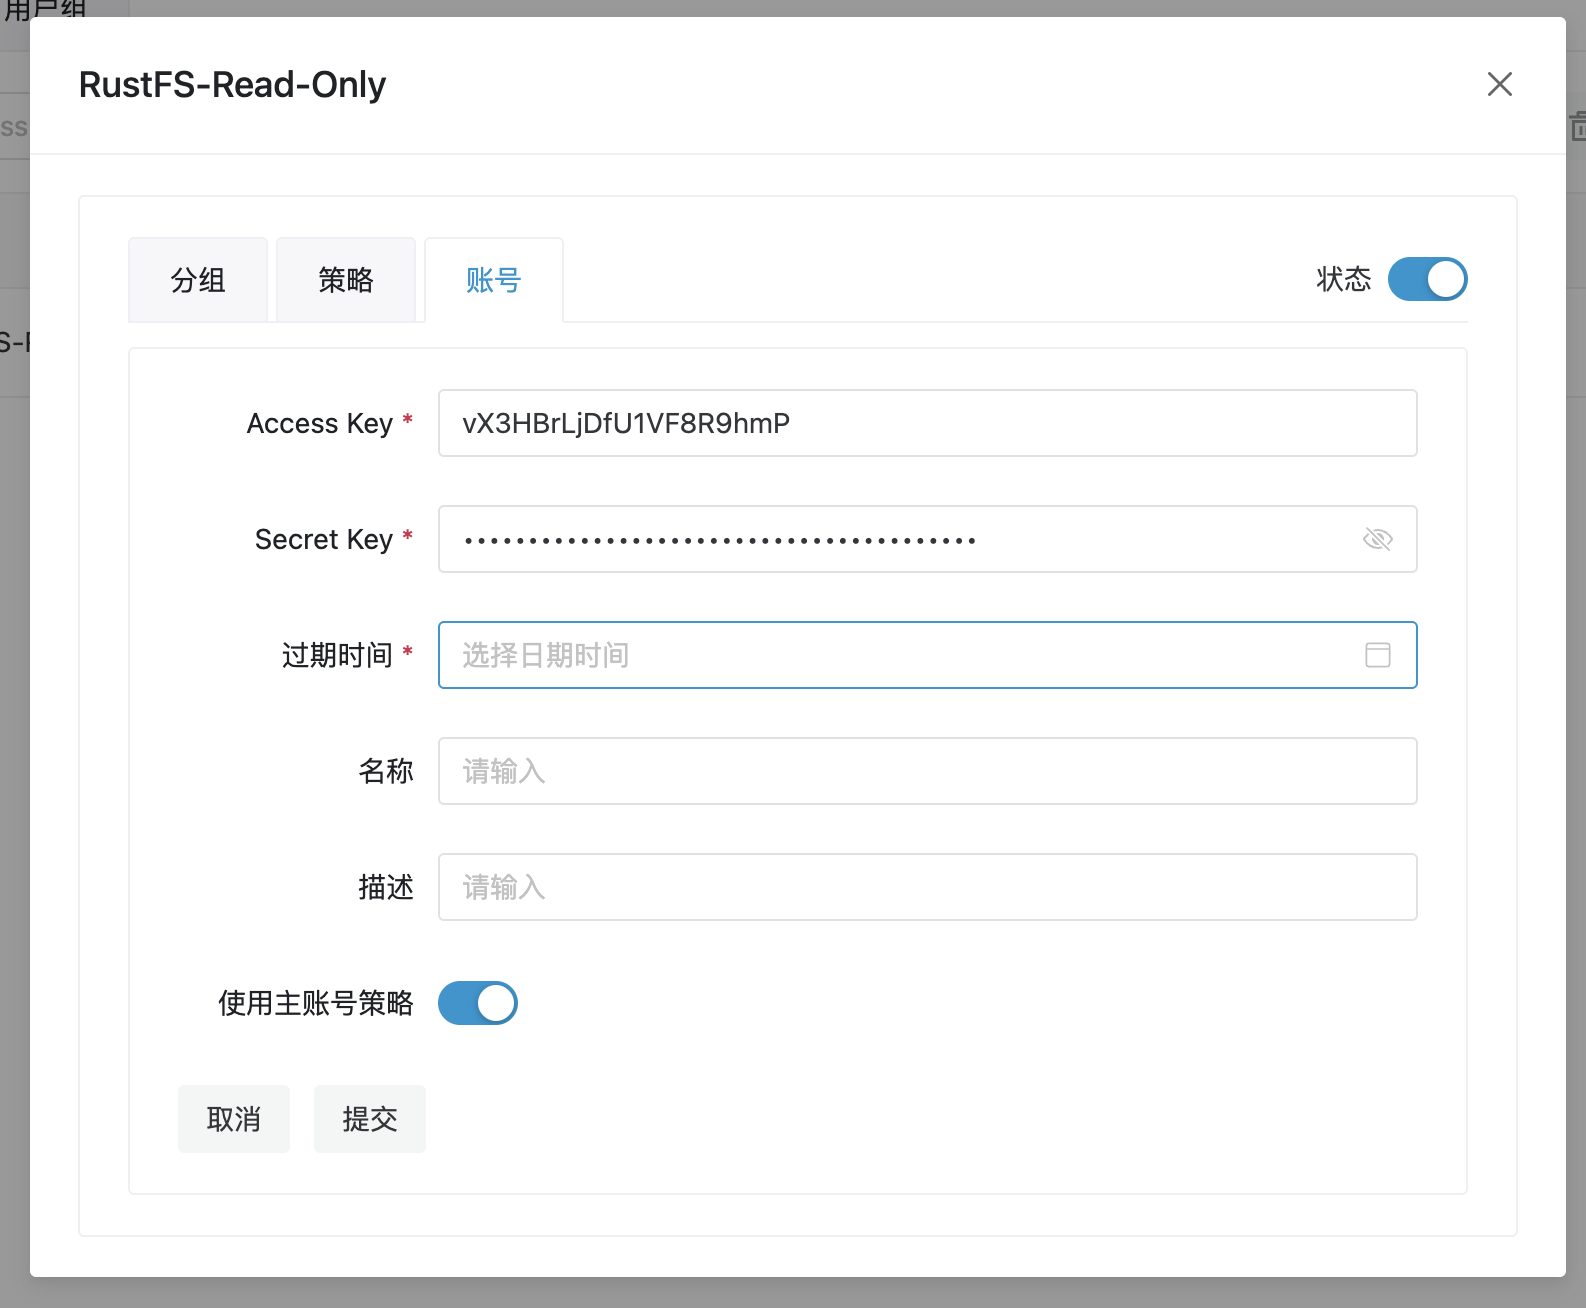The width and height of the screenshot is (1586, 1308).
Task: Switch to the 分组 tab
Action: (x=198, y=280)
